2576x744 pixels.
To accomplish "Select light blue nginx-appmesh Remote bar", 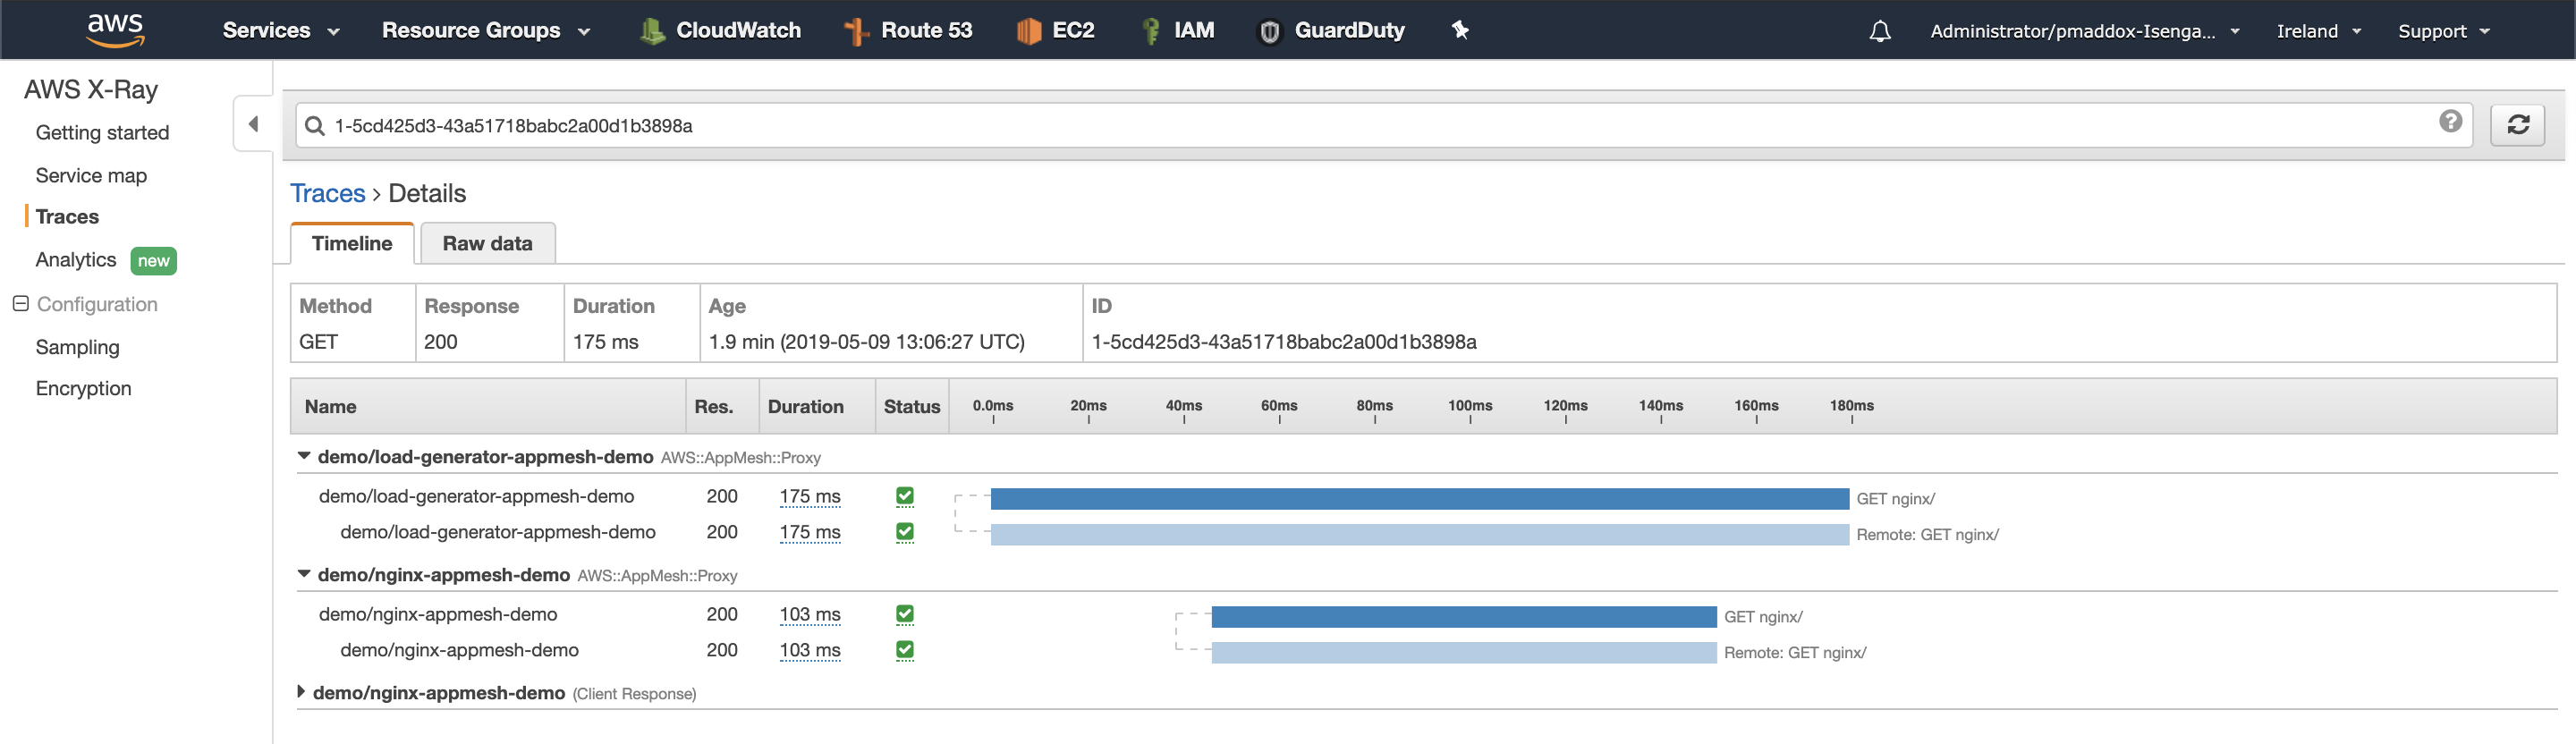I will click(x=1464, y=653).
